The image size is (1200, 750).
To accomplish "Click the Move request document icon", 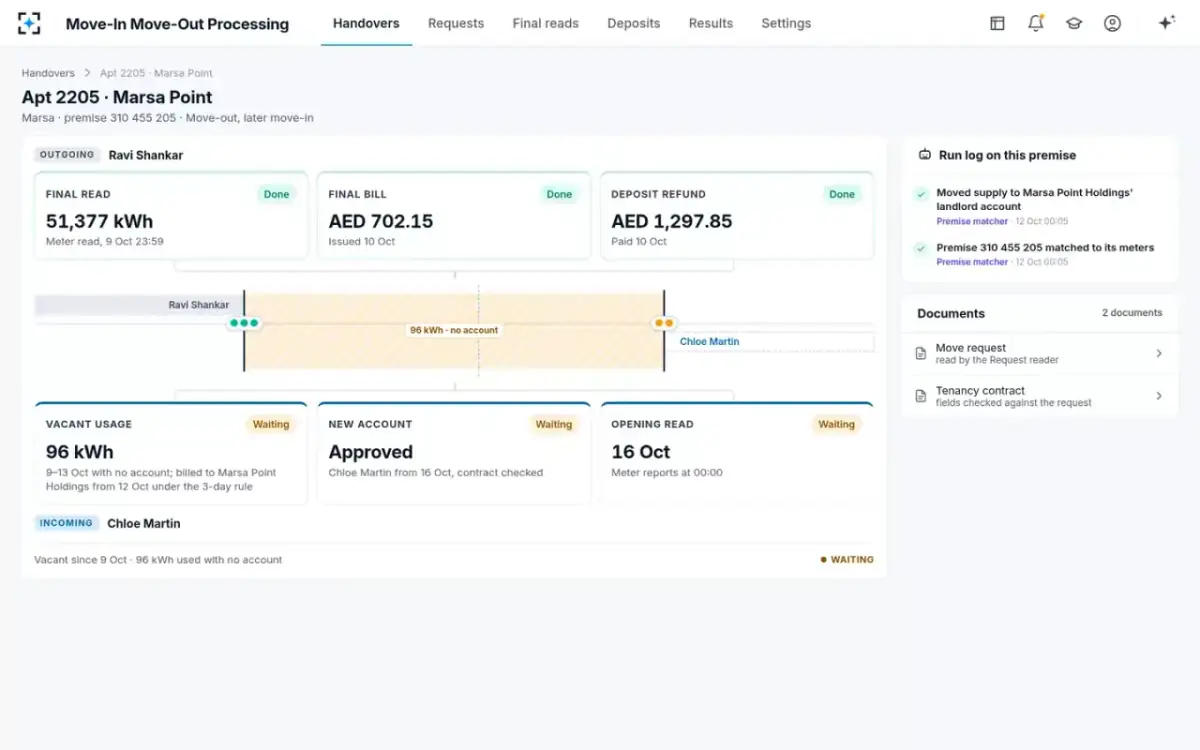I will [921, 354].
